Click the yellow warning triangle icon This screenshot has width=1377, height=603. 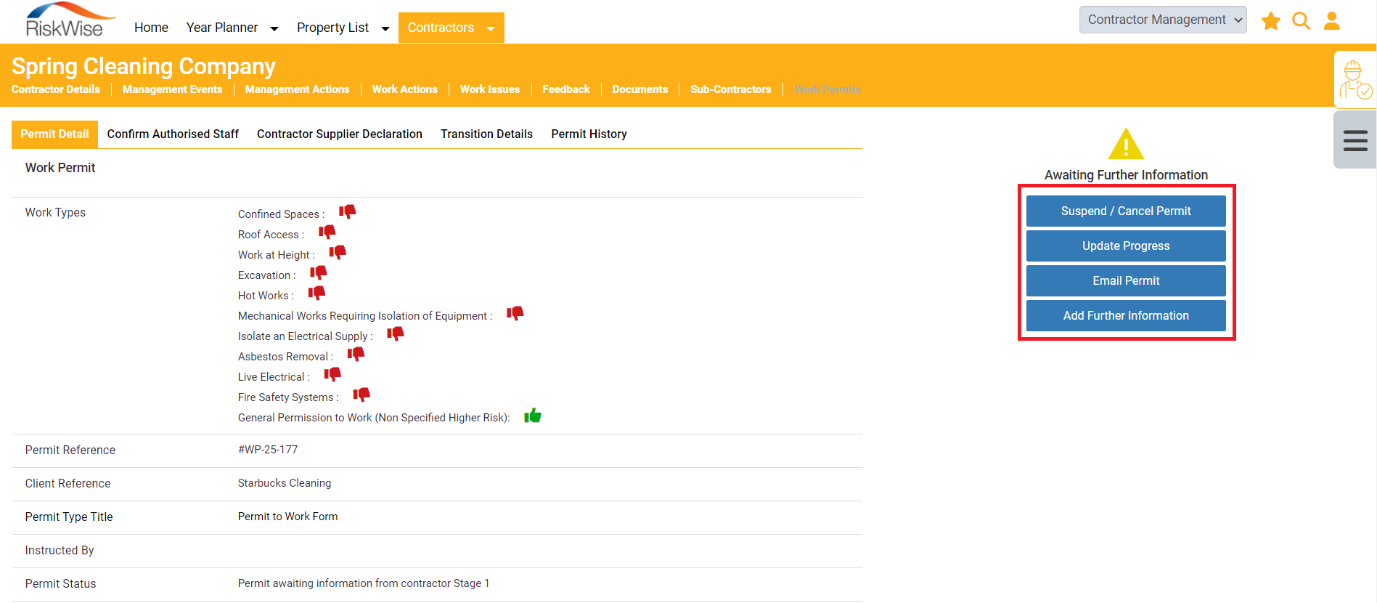pos(1126,144)
